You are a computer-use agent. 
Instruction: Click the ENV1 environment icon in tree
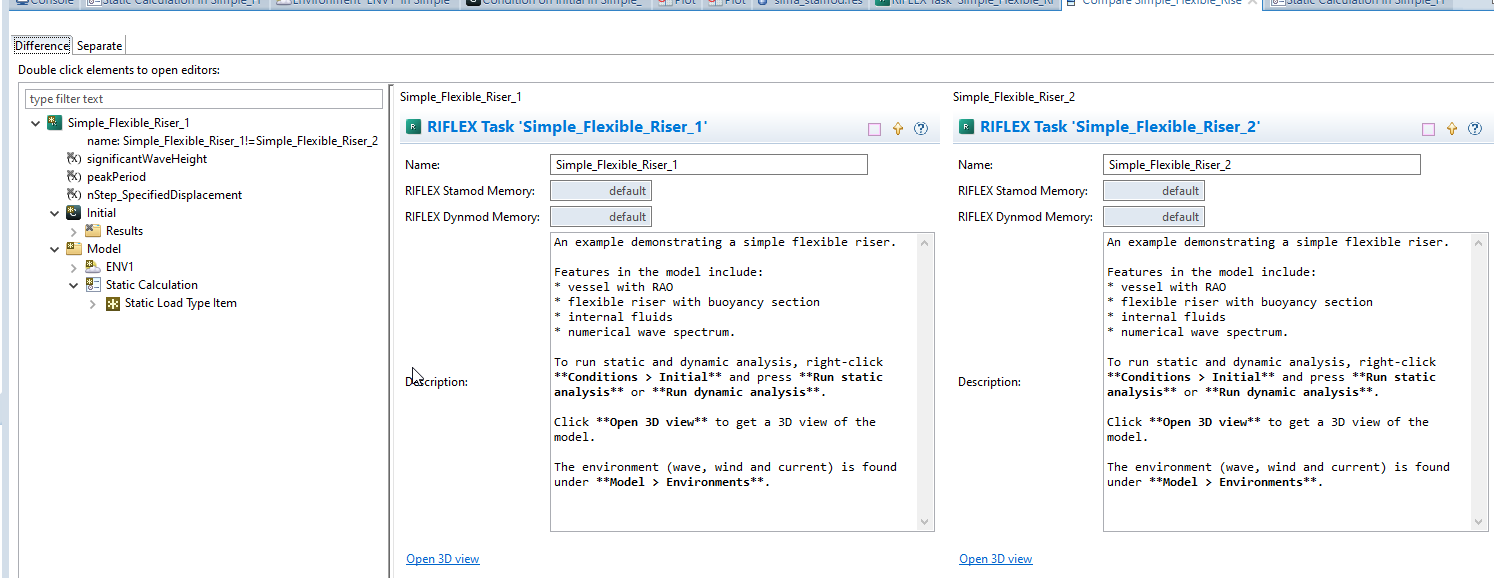tap(93, 267)
